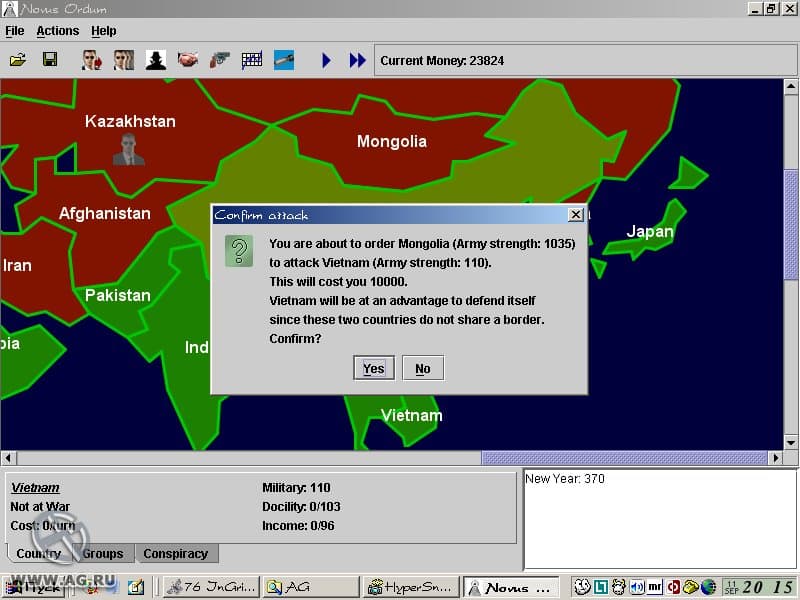Click the horizontal scrollbar thumb
Viewport: 800px width, 600px height.
624,458
